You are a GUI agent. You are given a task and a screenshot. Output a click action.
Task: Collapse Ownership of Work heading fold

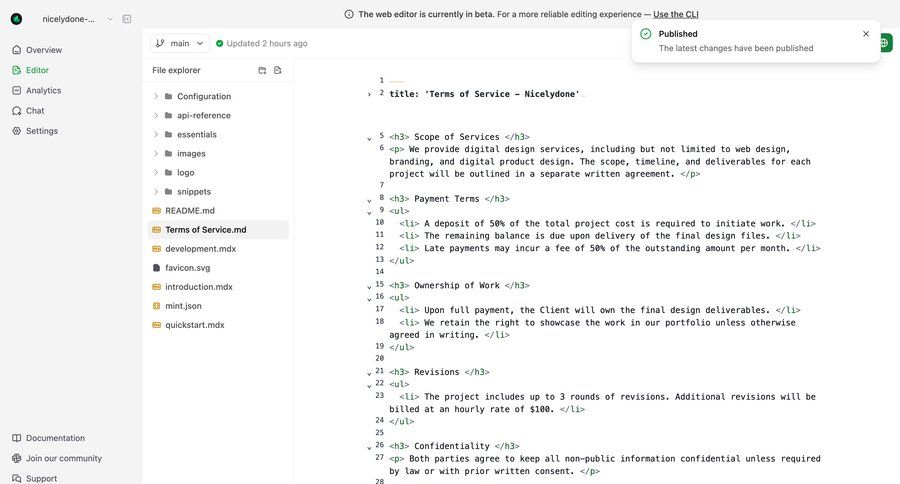369,286
